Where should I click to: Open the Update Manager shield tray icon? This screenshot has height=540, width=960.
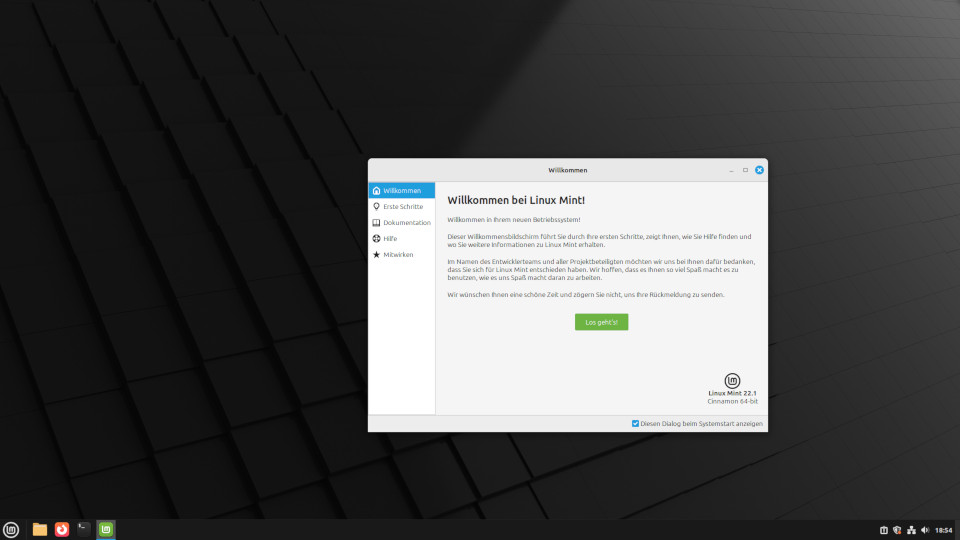[x=897, y=530]
